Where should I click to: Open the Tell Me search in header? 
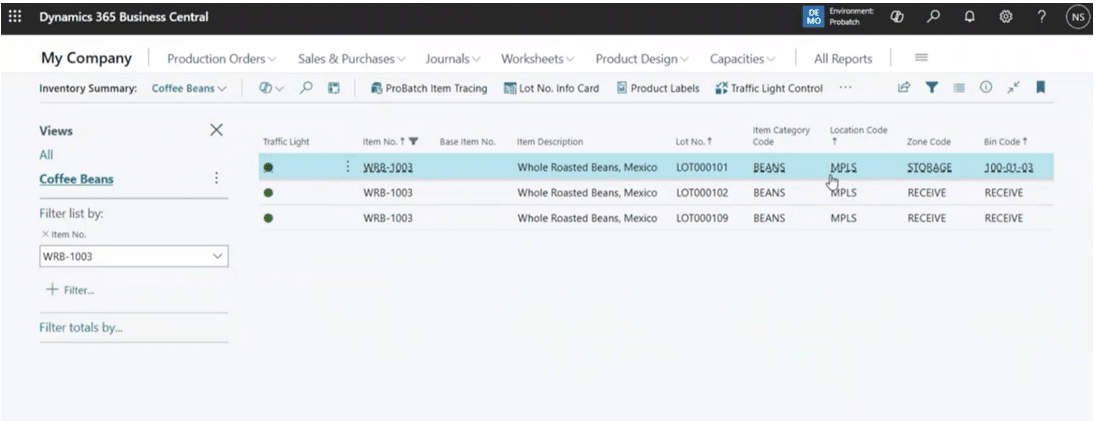(934, 17)
